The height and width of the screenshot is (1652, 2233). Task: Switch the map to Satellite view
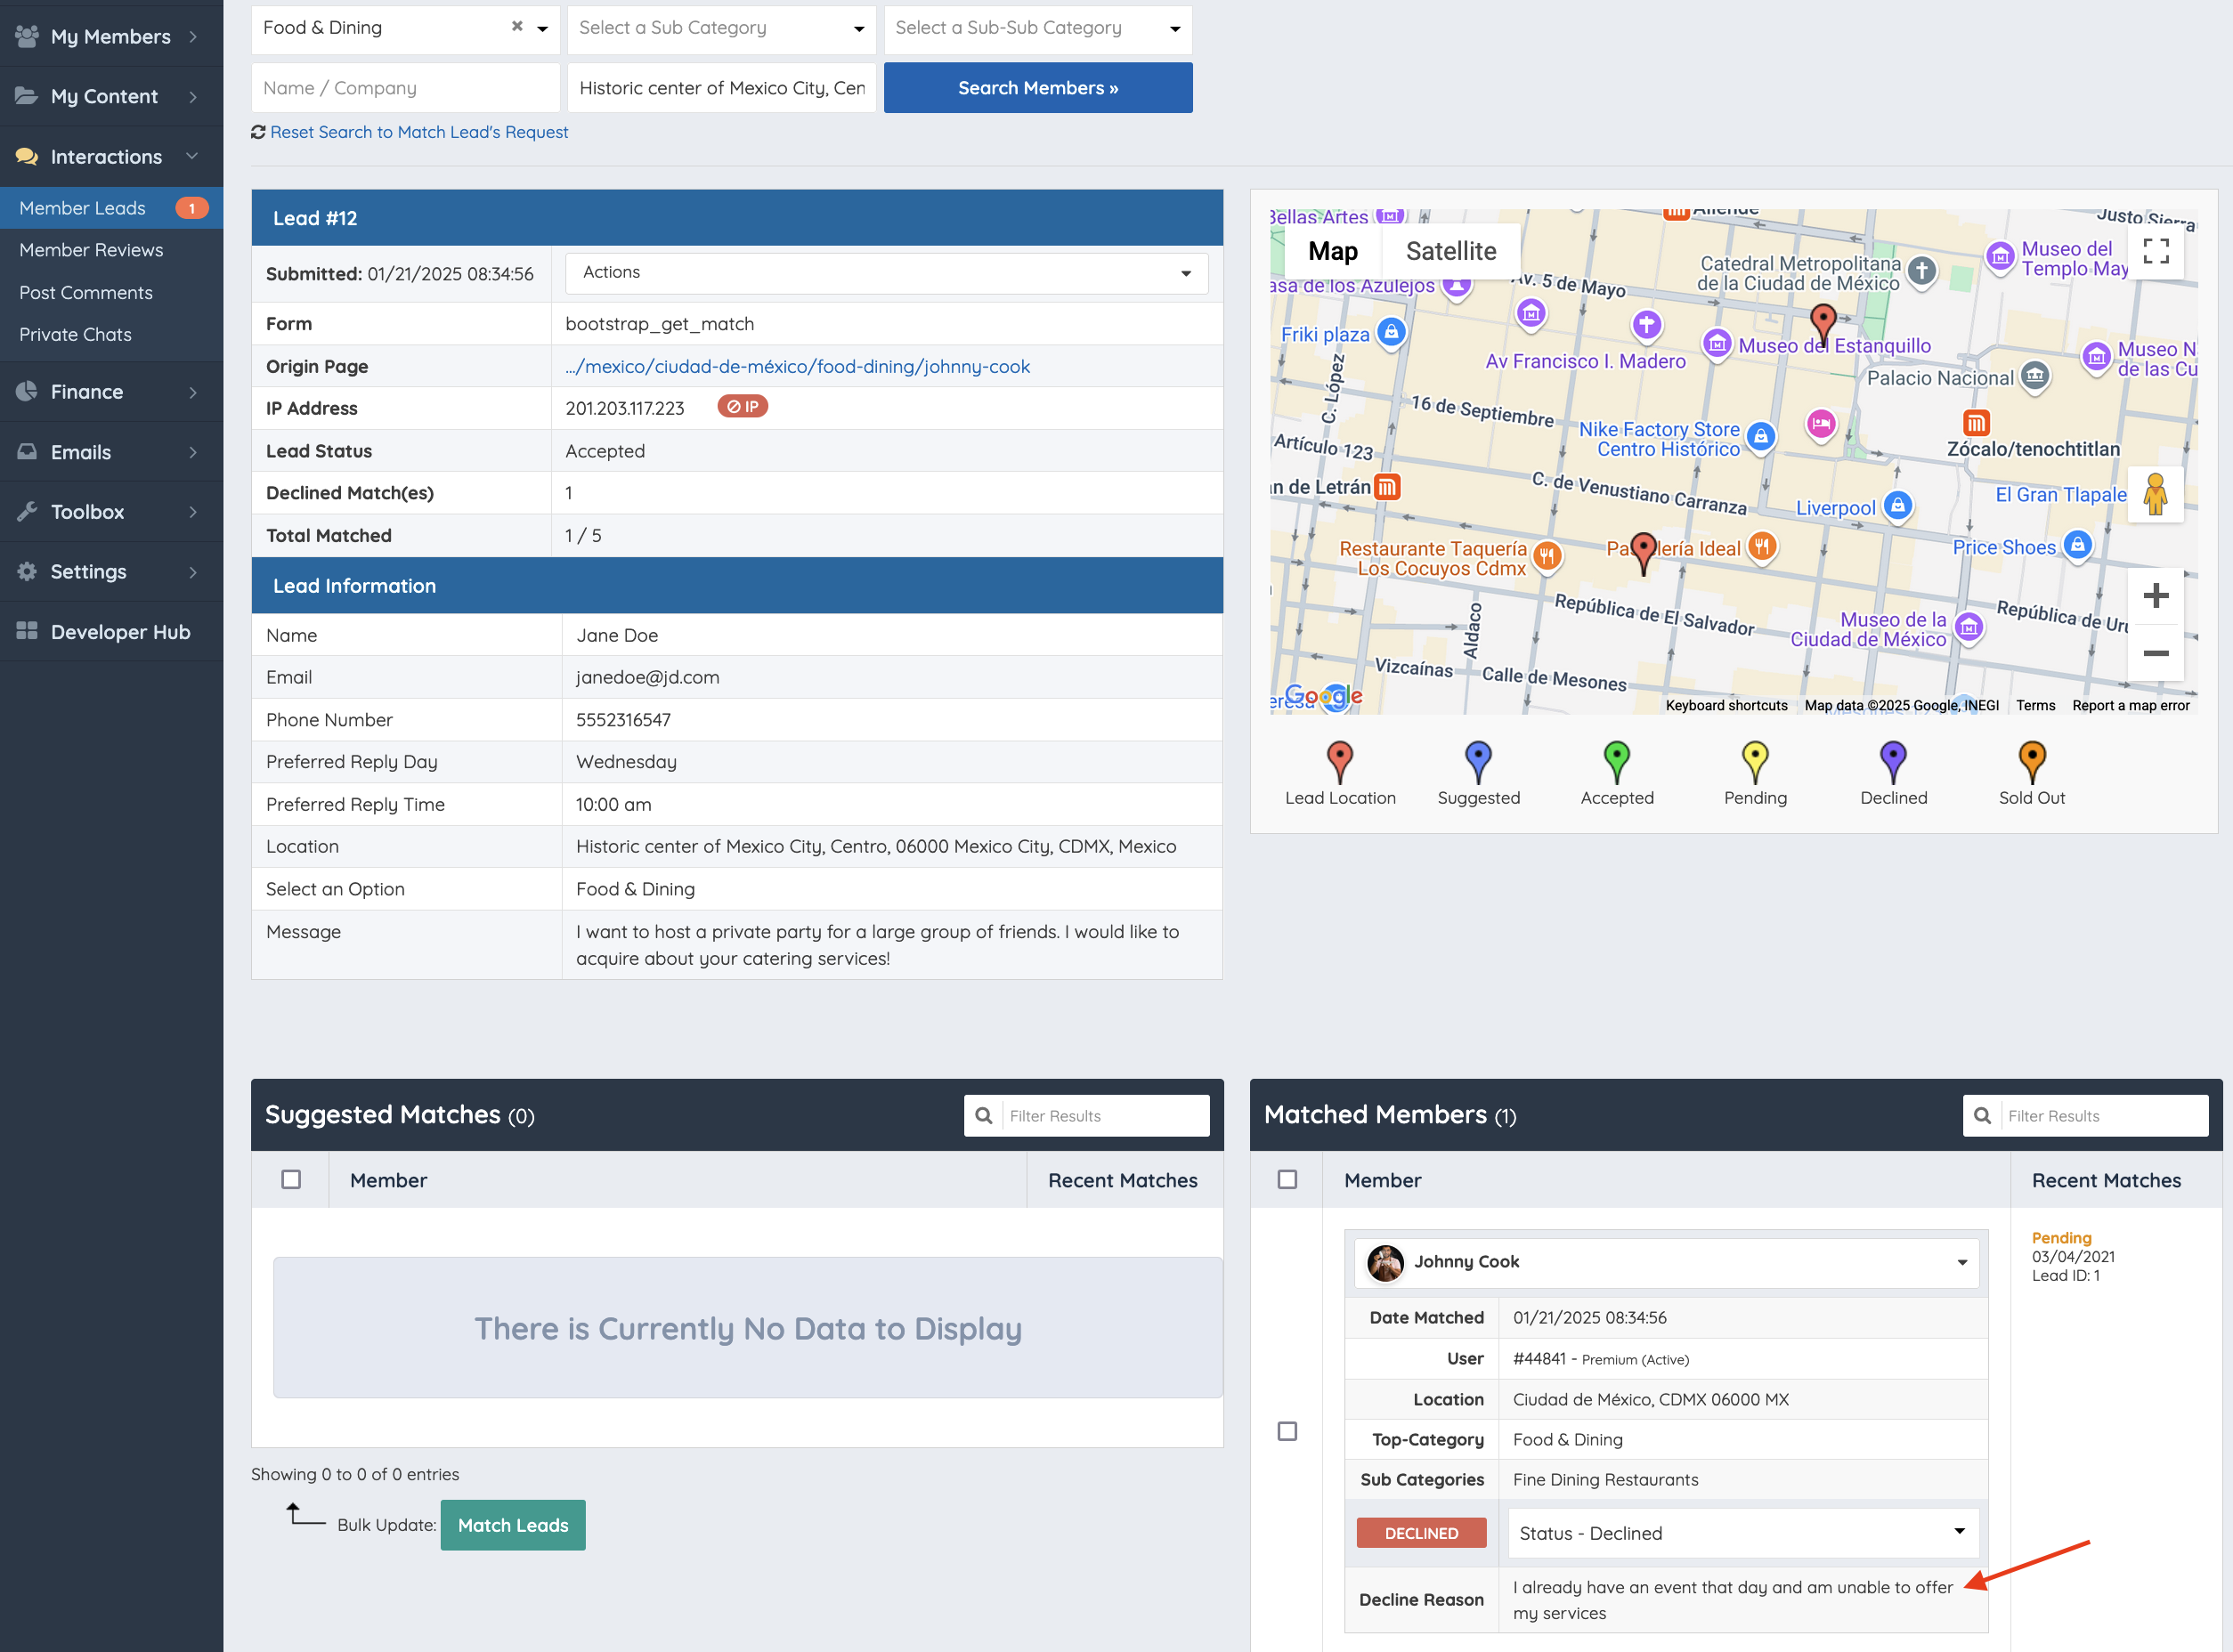click(1450, 251)
